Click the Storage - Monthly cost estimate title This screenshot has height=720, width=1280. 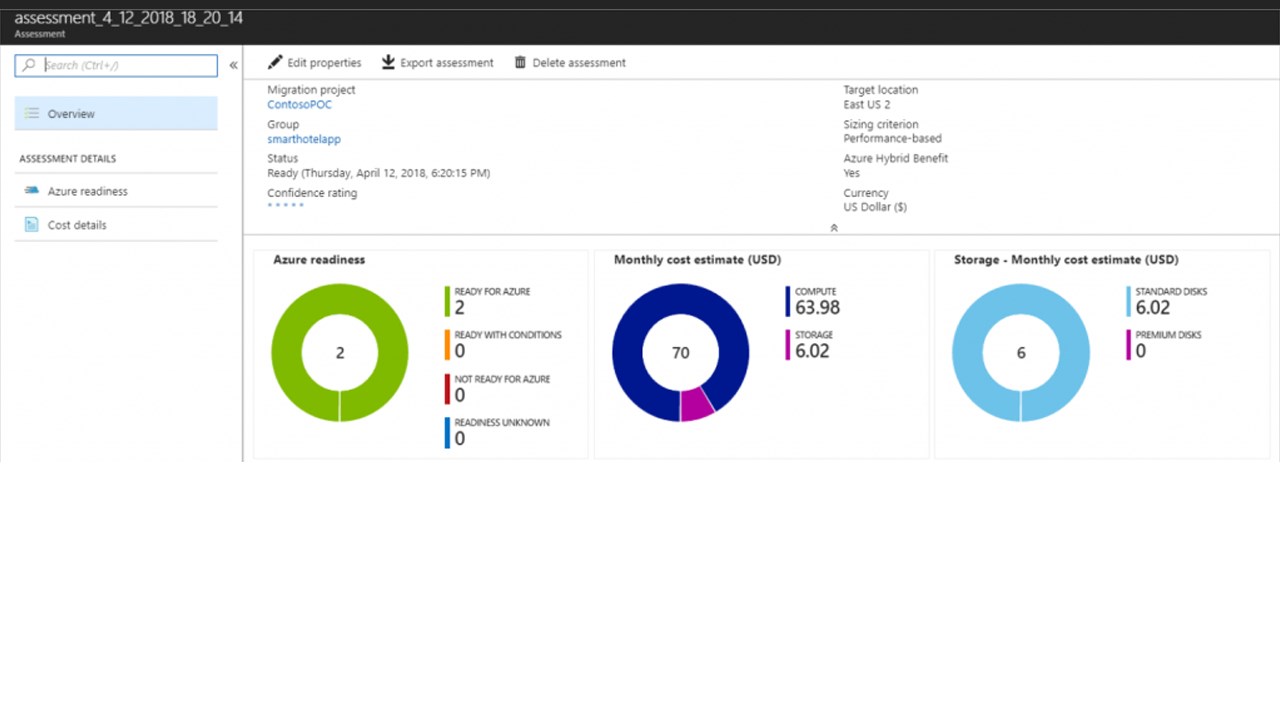coord(1066,259)
